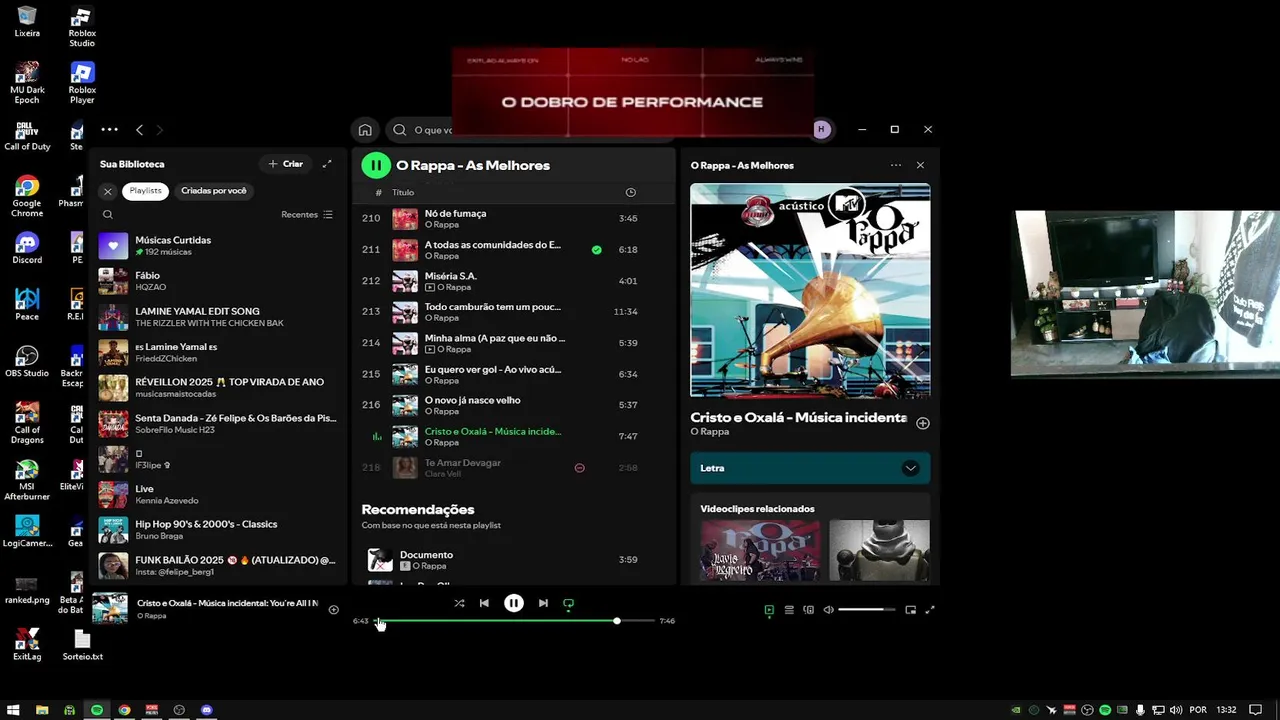The width and height of the screenshot is (1280, 720).
Task: Click red hide icon on Te Amar Devagar
Action: tap(579, 468)
